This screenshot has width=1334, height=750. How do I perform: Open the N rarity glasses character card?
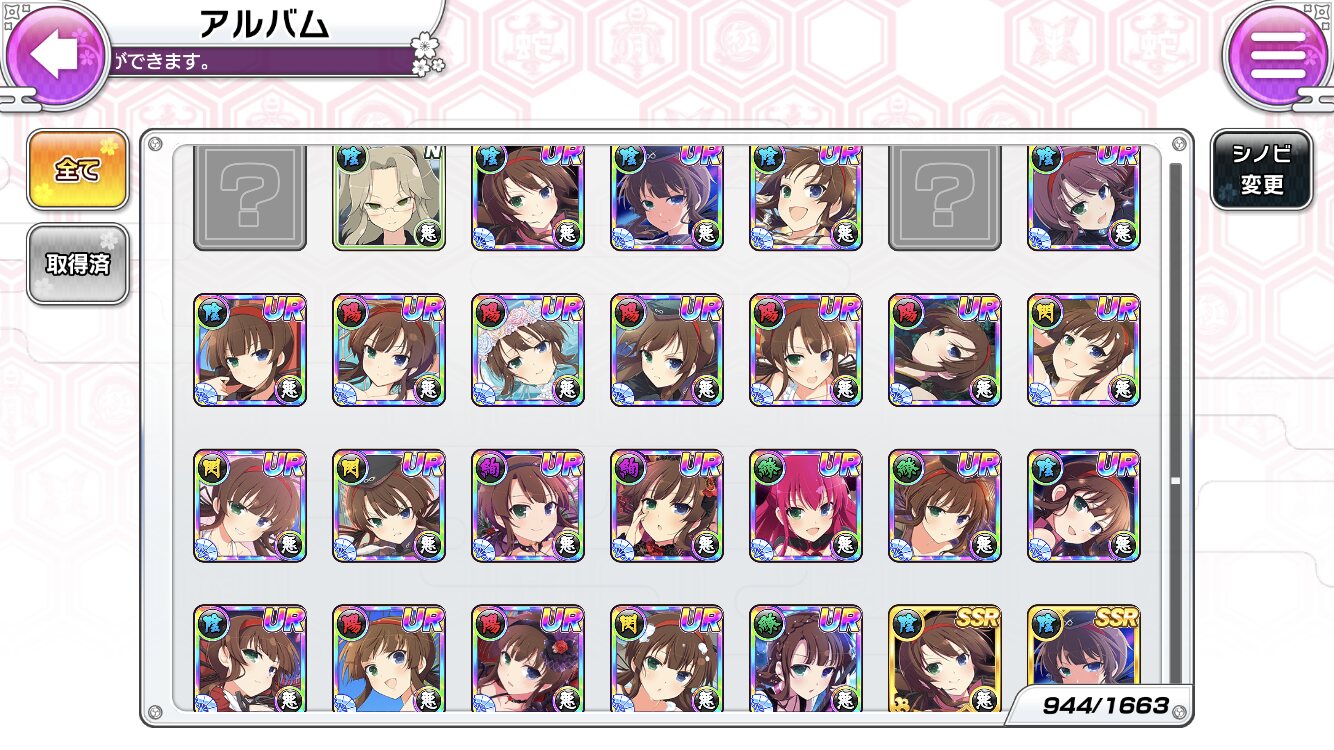pos(388,197)
